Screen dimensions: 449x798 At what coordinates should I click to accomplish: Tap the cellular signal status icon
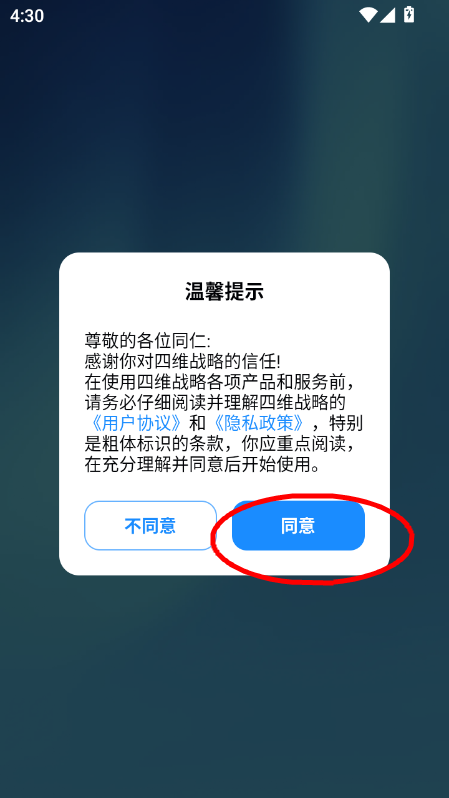[387, 15]
